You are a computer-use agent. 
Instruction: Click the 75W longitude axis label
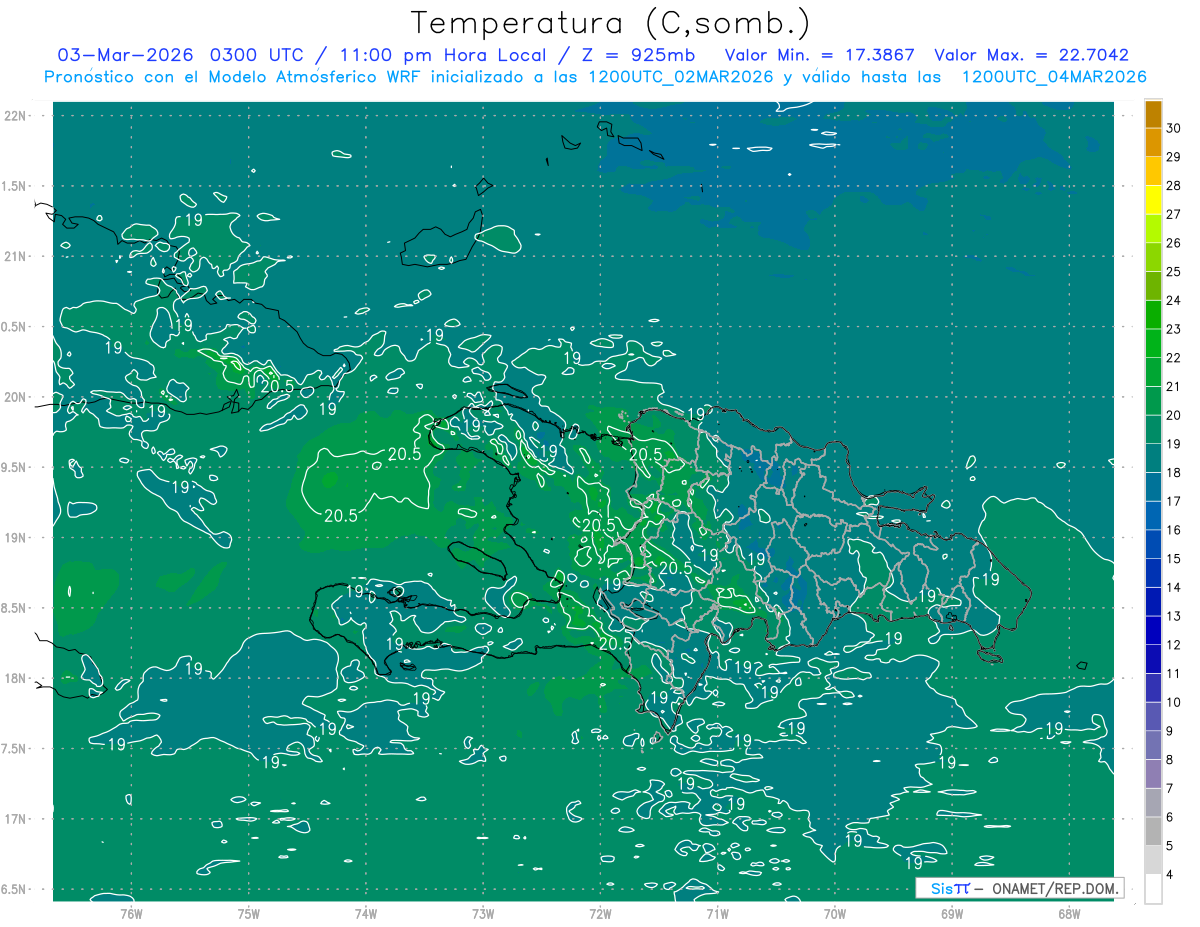pos(249,914)
